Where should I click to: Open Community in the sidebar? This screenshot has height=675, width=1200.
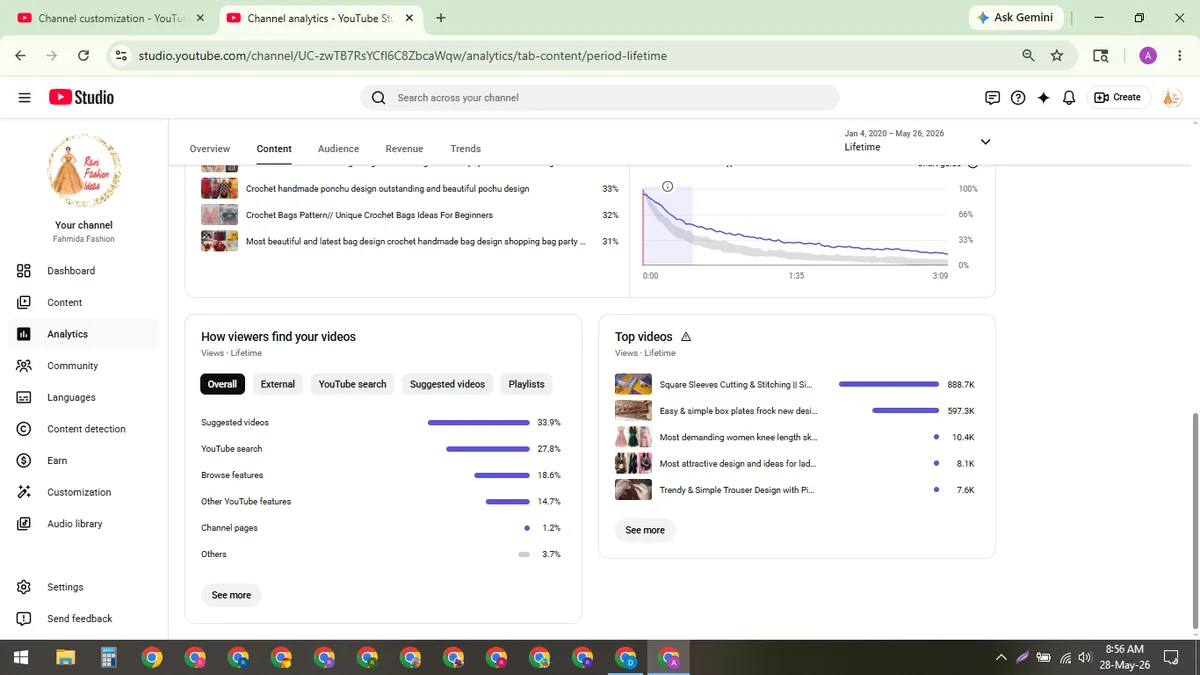coord(84,366)
